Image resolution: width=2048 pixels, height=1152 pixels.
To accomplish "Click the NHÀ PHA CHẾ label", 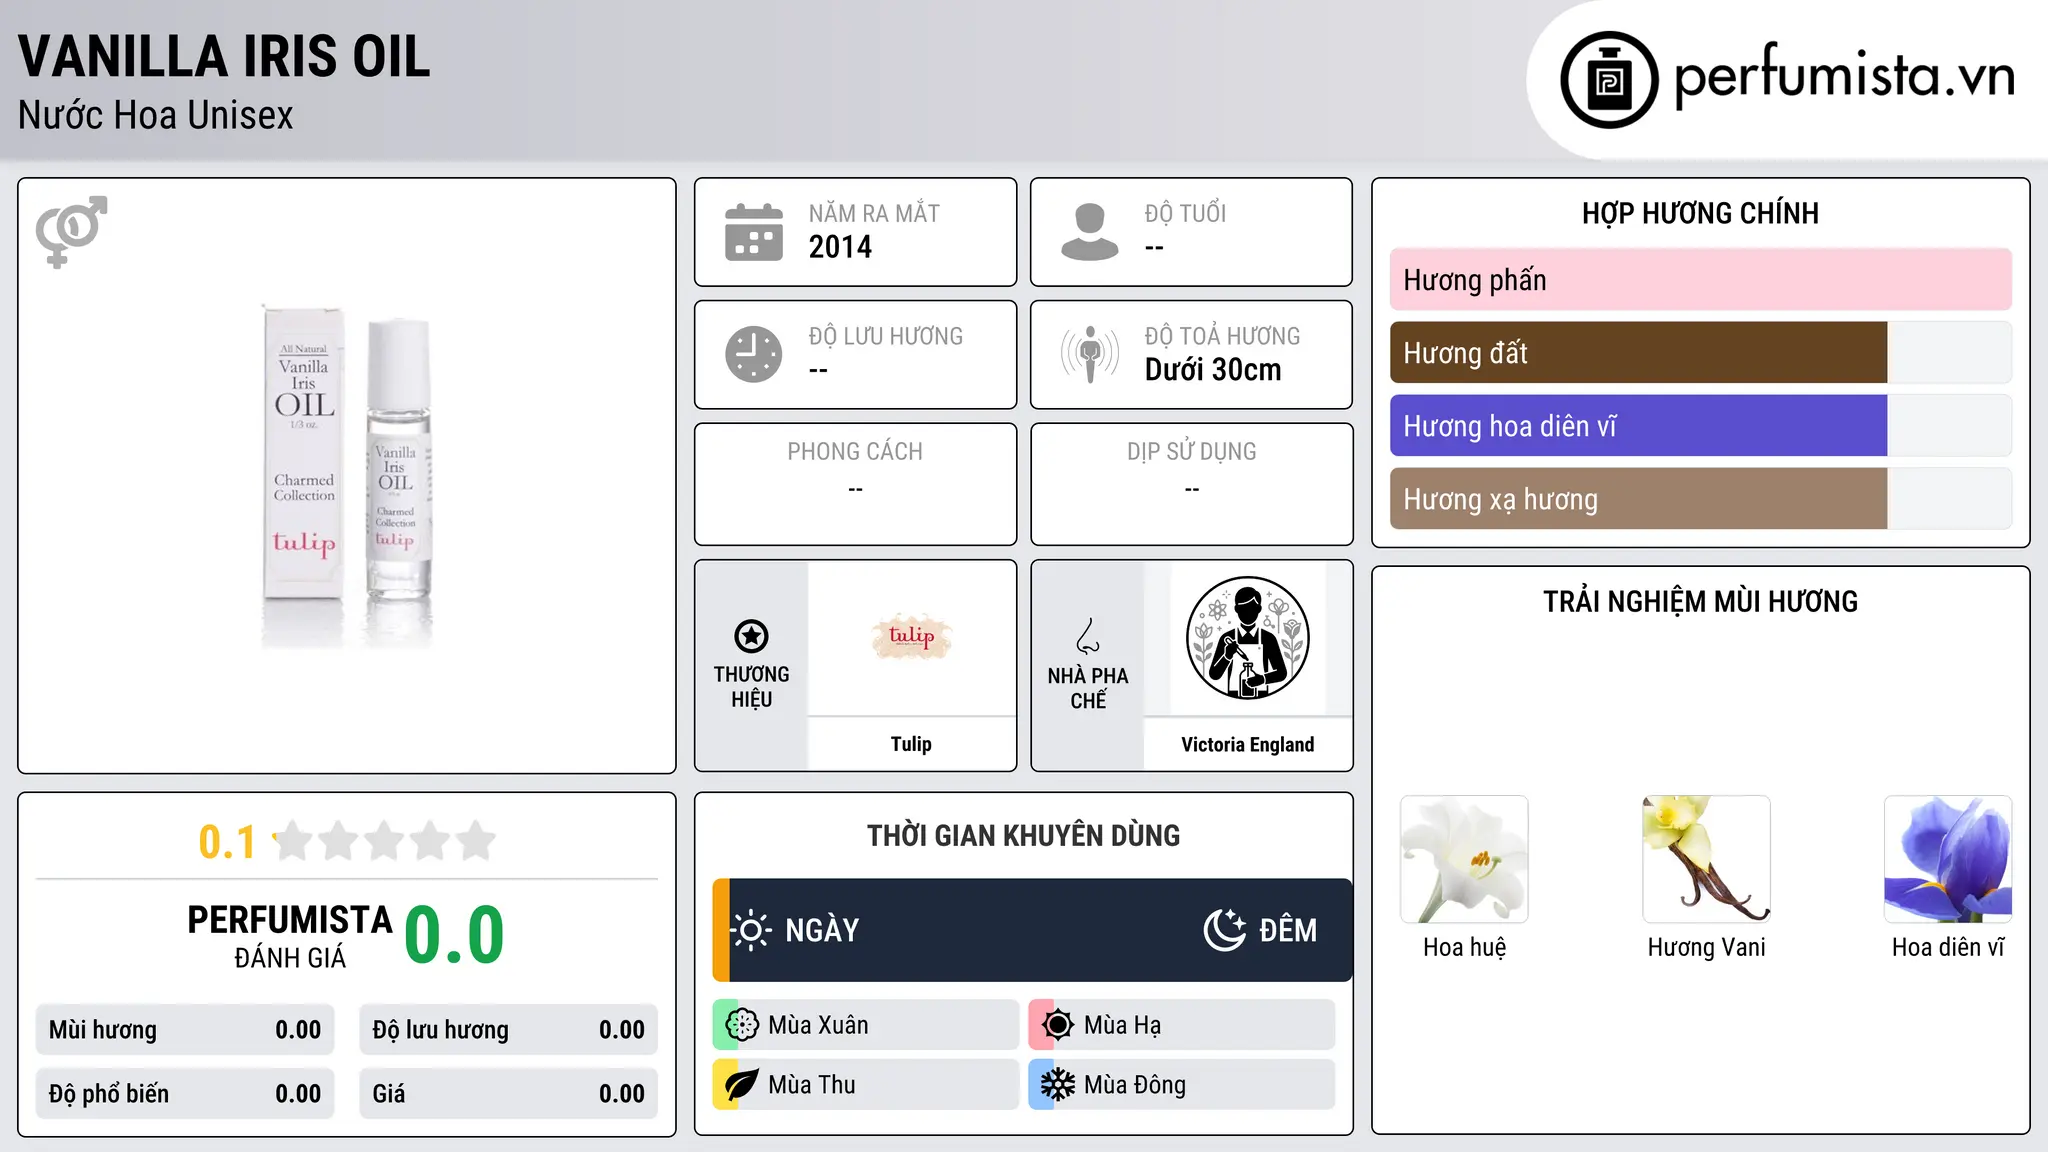I will (1088, 688).
